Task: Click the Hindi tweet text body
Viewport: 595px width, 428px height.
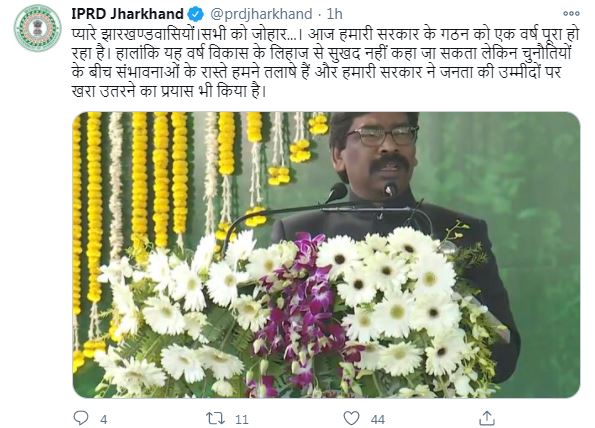Action: 325,63
